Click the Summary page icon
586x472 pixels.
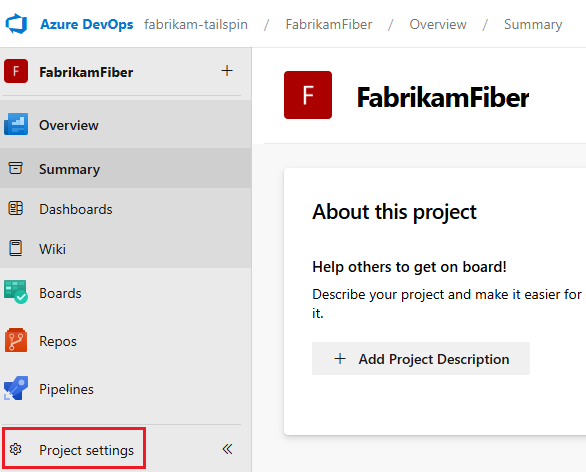pyautogui.click(x=15, y=168)
